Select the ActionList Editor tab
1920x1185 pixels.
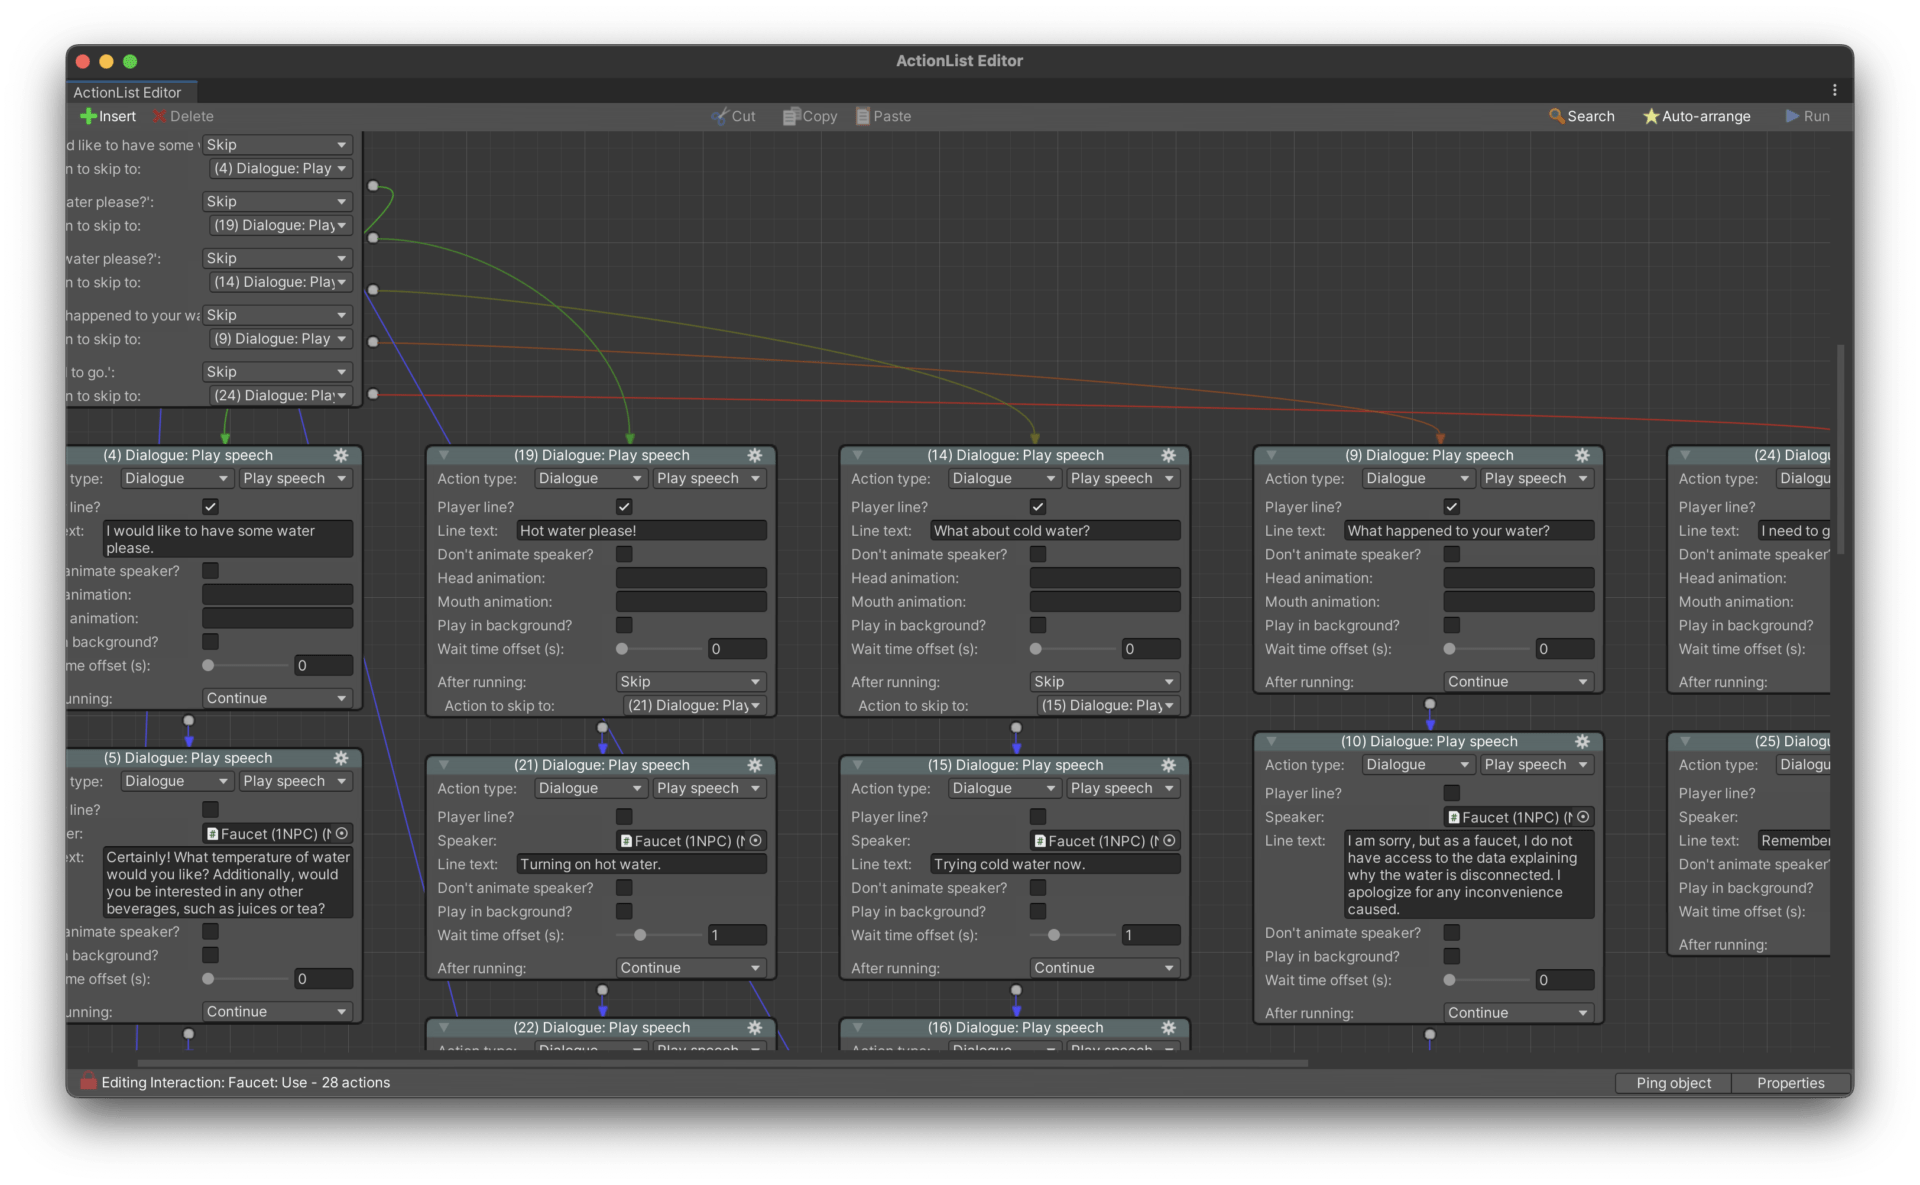click(128, 92)
